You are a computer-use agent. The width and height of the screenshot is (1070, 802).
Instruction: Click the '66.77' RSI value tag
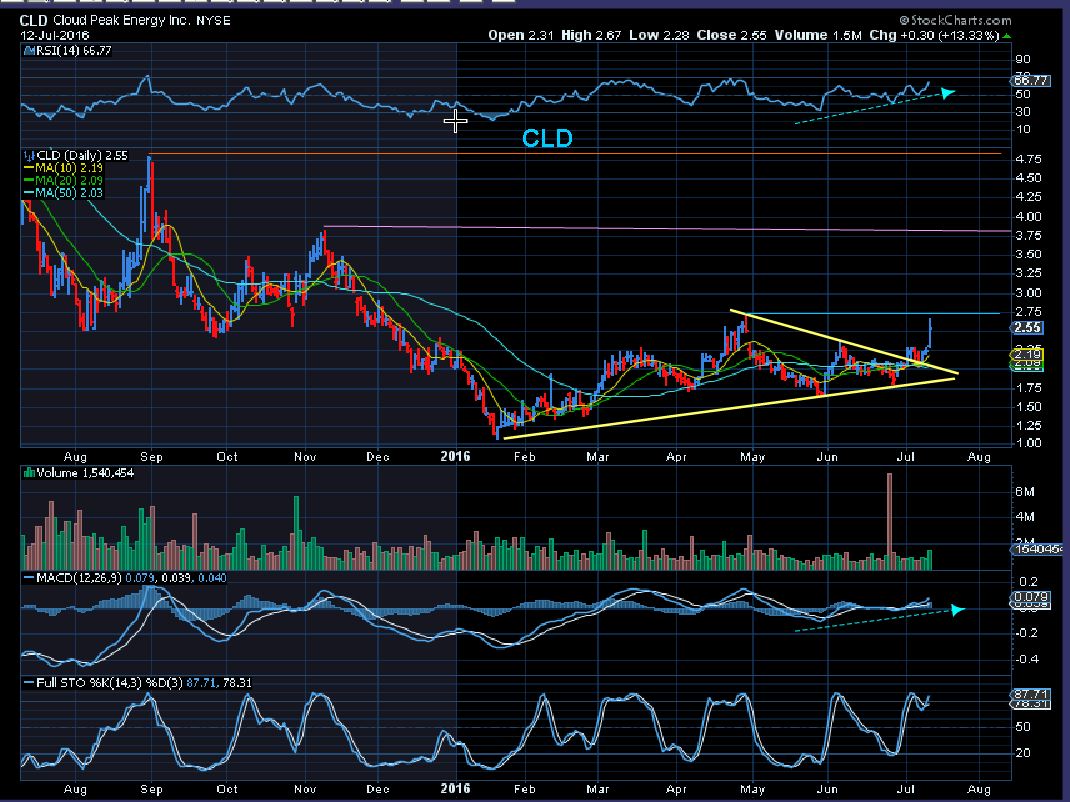1030,81
